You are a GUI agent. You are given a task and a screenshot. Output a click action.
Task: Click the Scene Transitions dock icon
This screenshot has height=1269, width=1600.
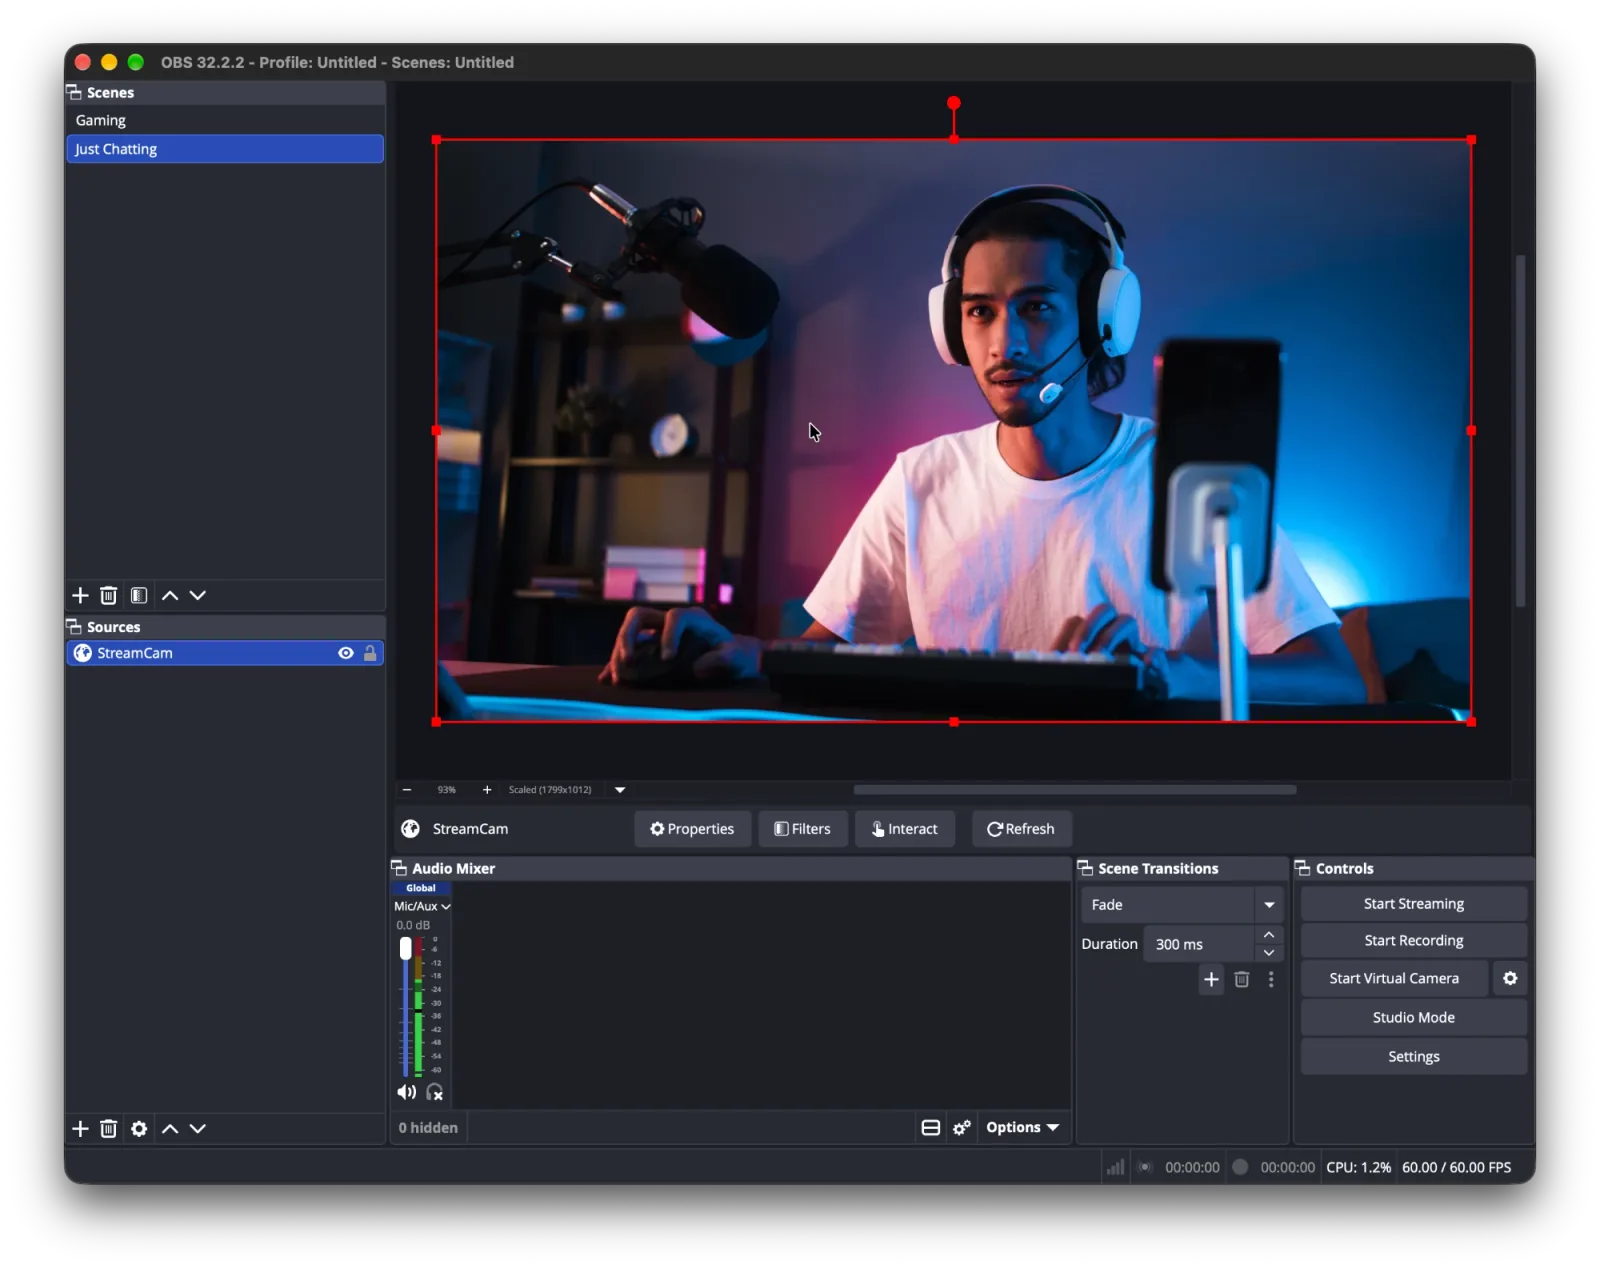tap(1085, 868)
